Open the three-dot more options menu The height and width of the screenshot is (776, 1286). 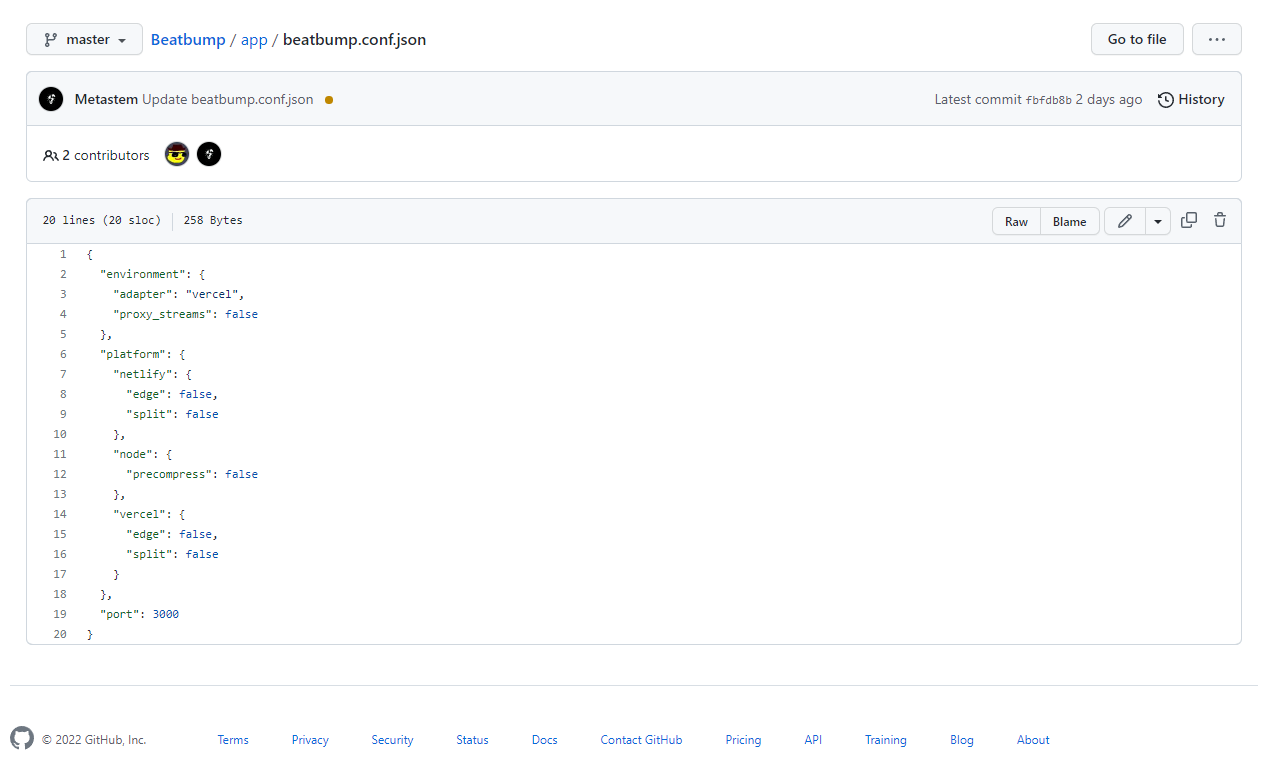point(1217,39)
